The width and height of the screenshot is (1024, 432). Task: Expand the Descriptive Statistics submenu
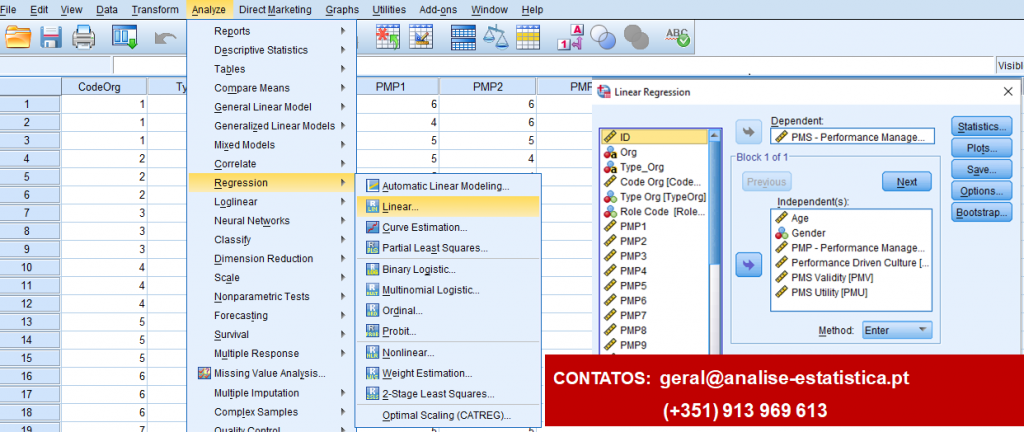272,50
